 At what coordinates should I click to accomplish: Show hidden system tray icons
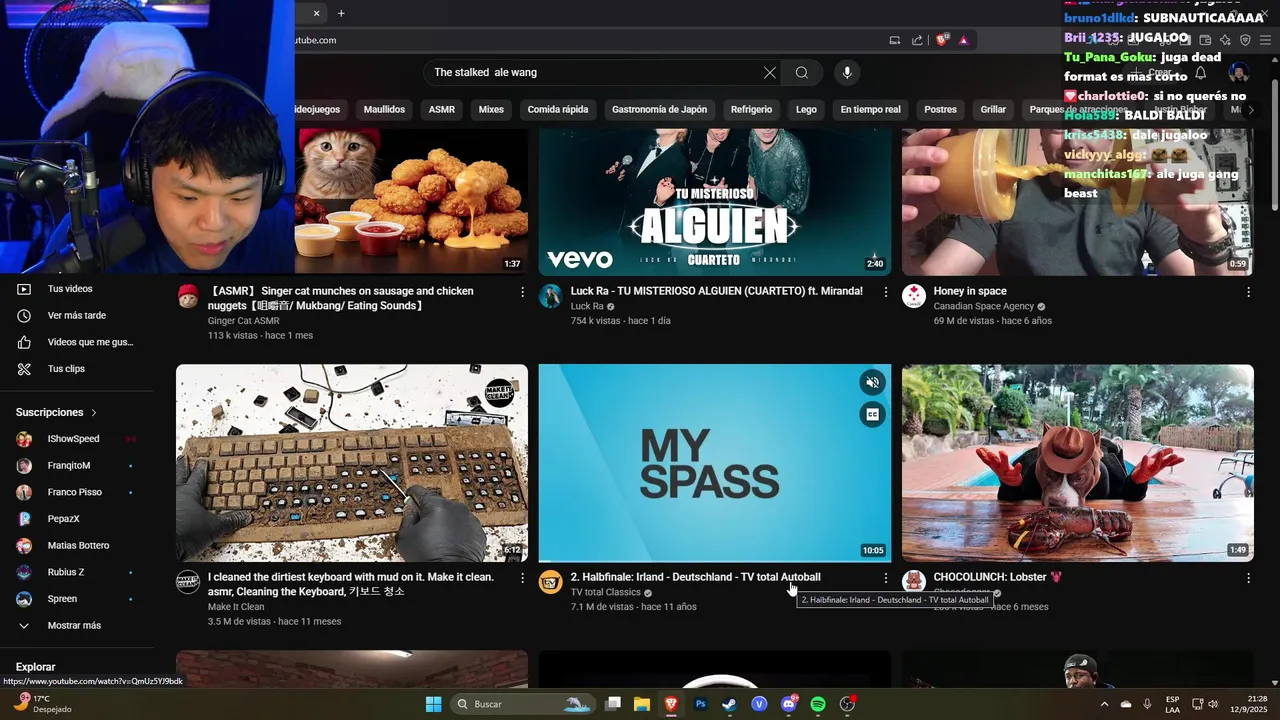tap(1105, 704)
